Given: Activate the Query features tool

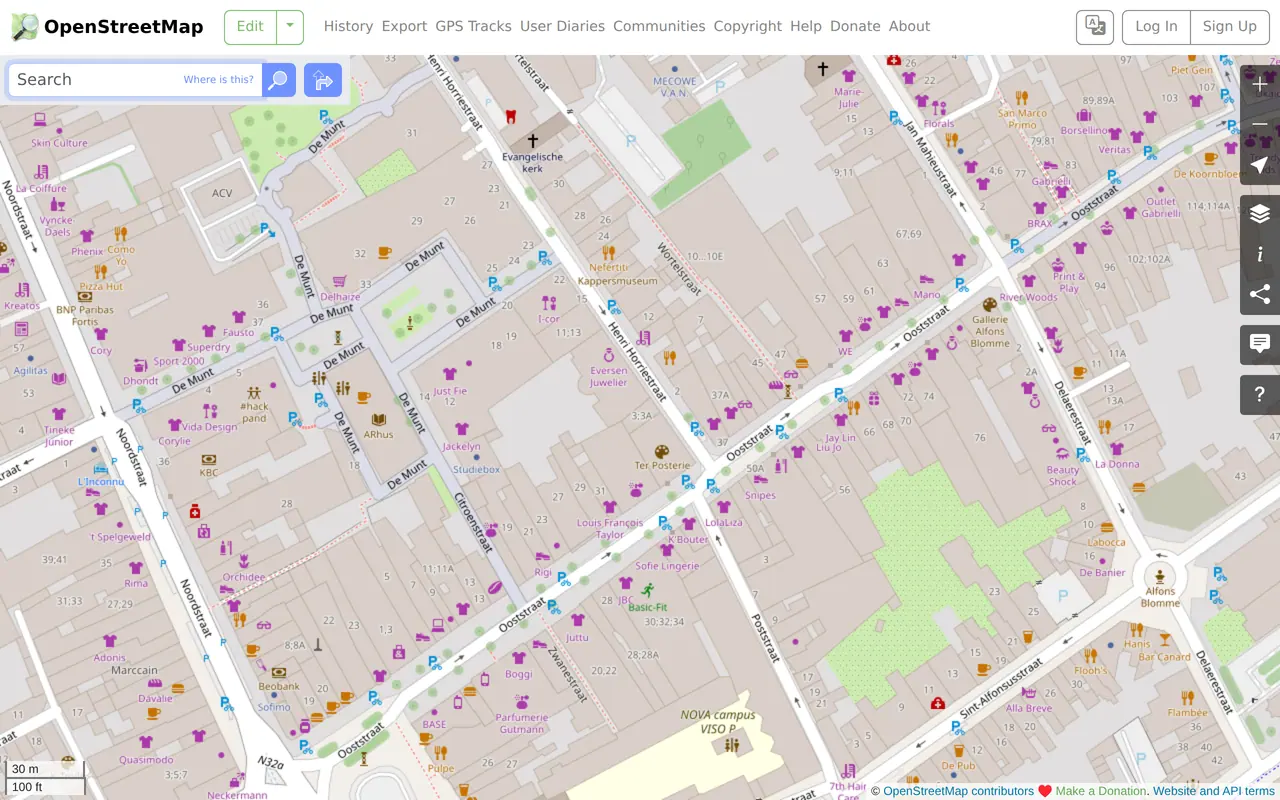Looking at the screenshot, I should (1259, 394).
